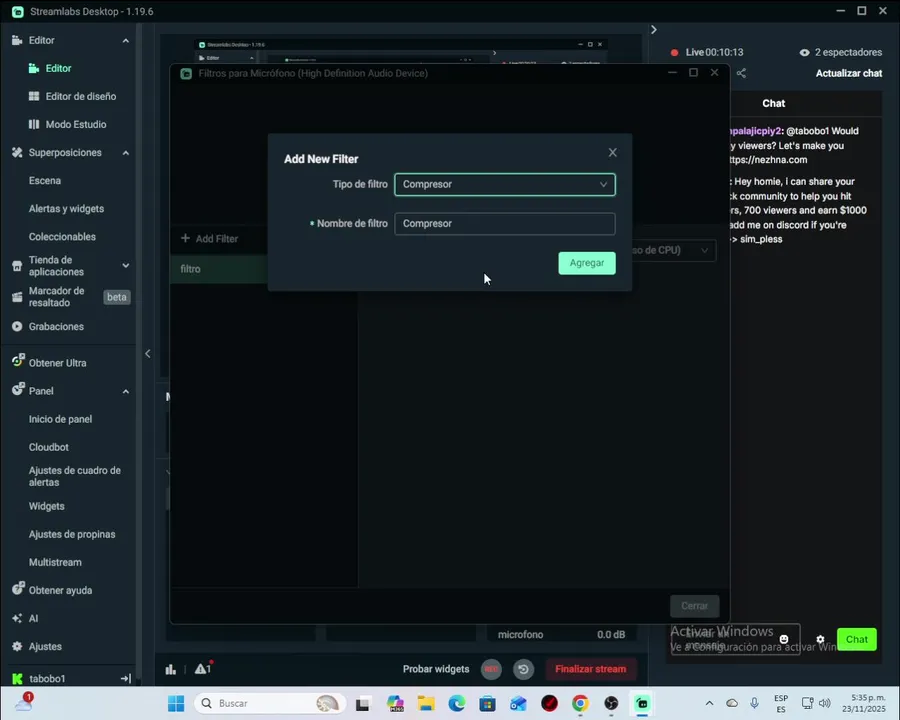Select the 'filtro' entry in filter list
Screen dimensions: 900x720
tap(219, 269)
